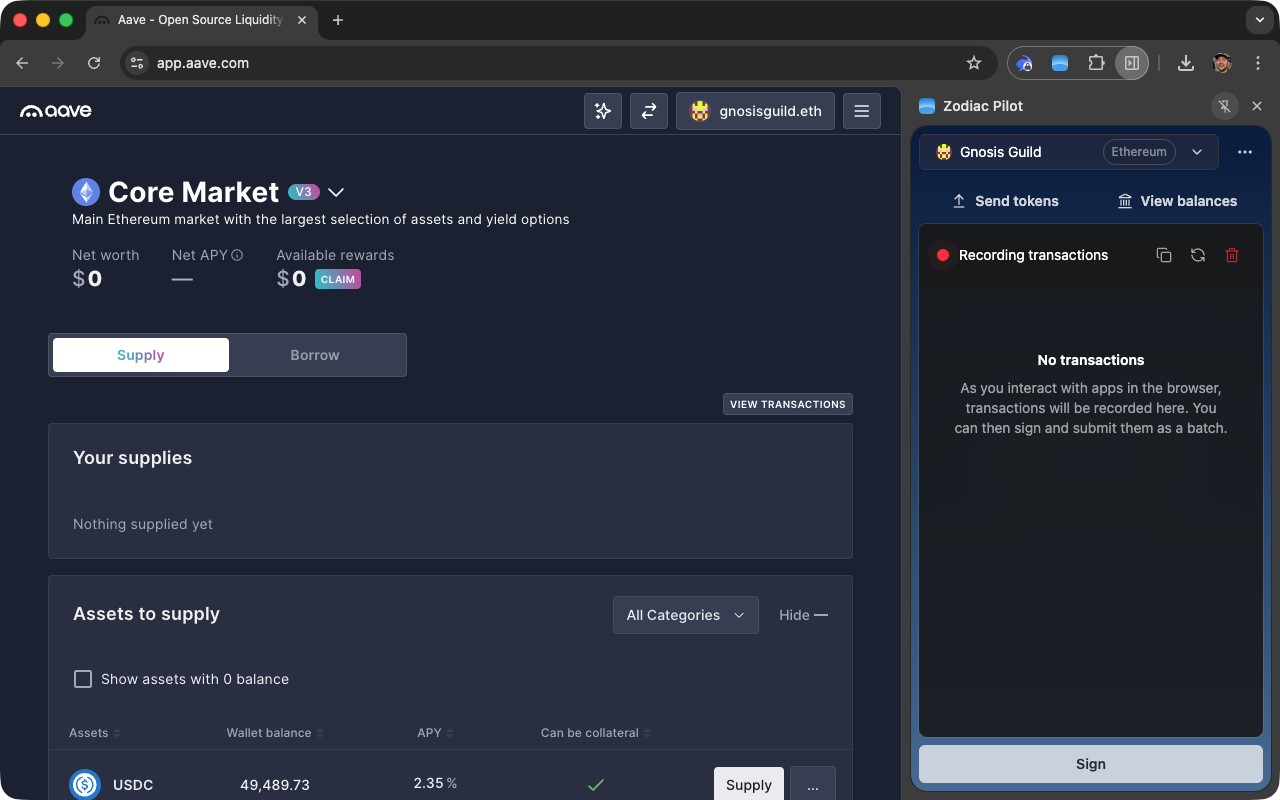The height and width of the screenshot is (800, 1280).
Task: Copy recorded transactions in Zodiac Pilot
Action: click(1164, 255)
